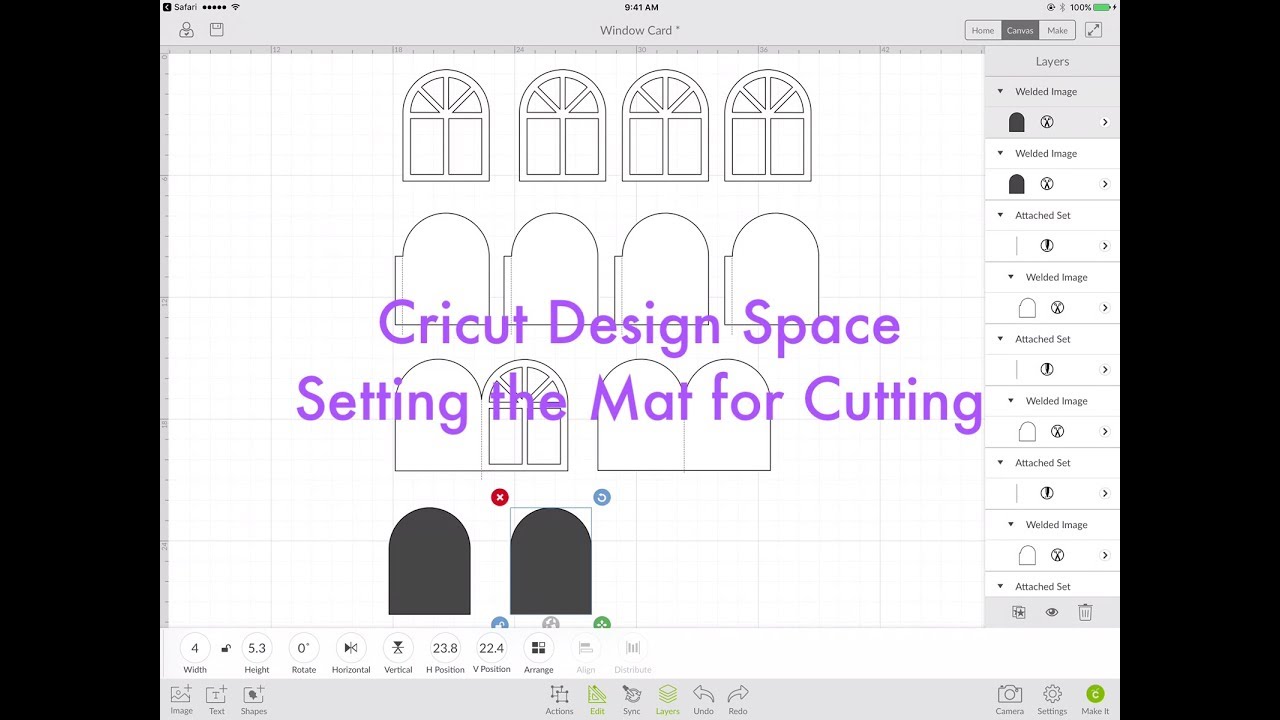Undo the last action
This screenshot has width=1280, height=720.
coord(703,699)
